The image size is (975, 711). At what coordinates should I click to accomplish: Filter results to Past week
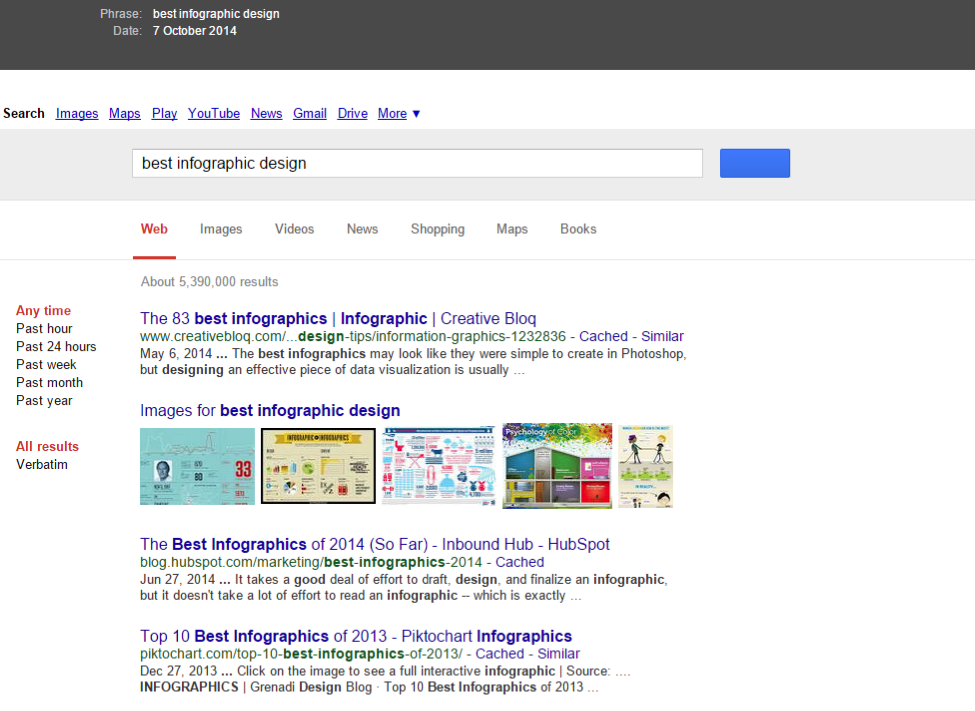click(46, 365)
